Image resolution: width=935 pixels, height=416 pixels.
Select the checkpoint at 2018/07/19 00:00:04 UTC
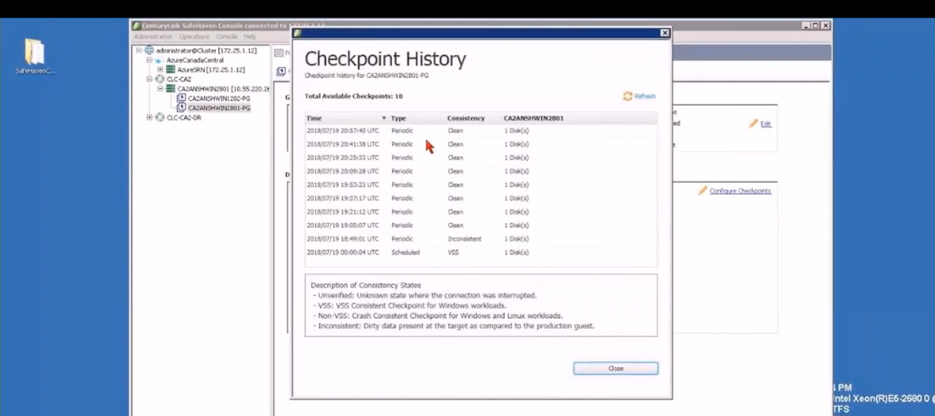pyautogui.click(x=481, y=252)
